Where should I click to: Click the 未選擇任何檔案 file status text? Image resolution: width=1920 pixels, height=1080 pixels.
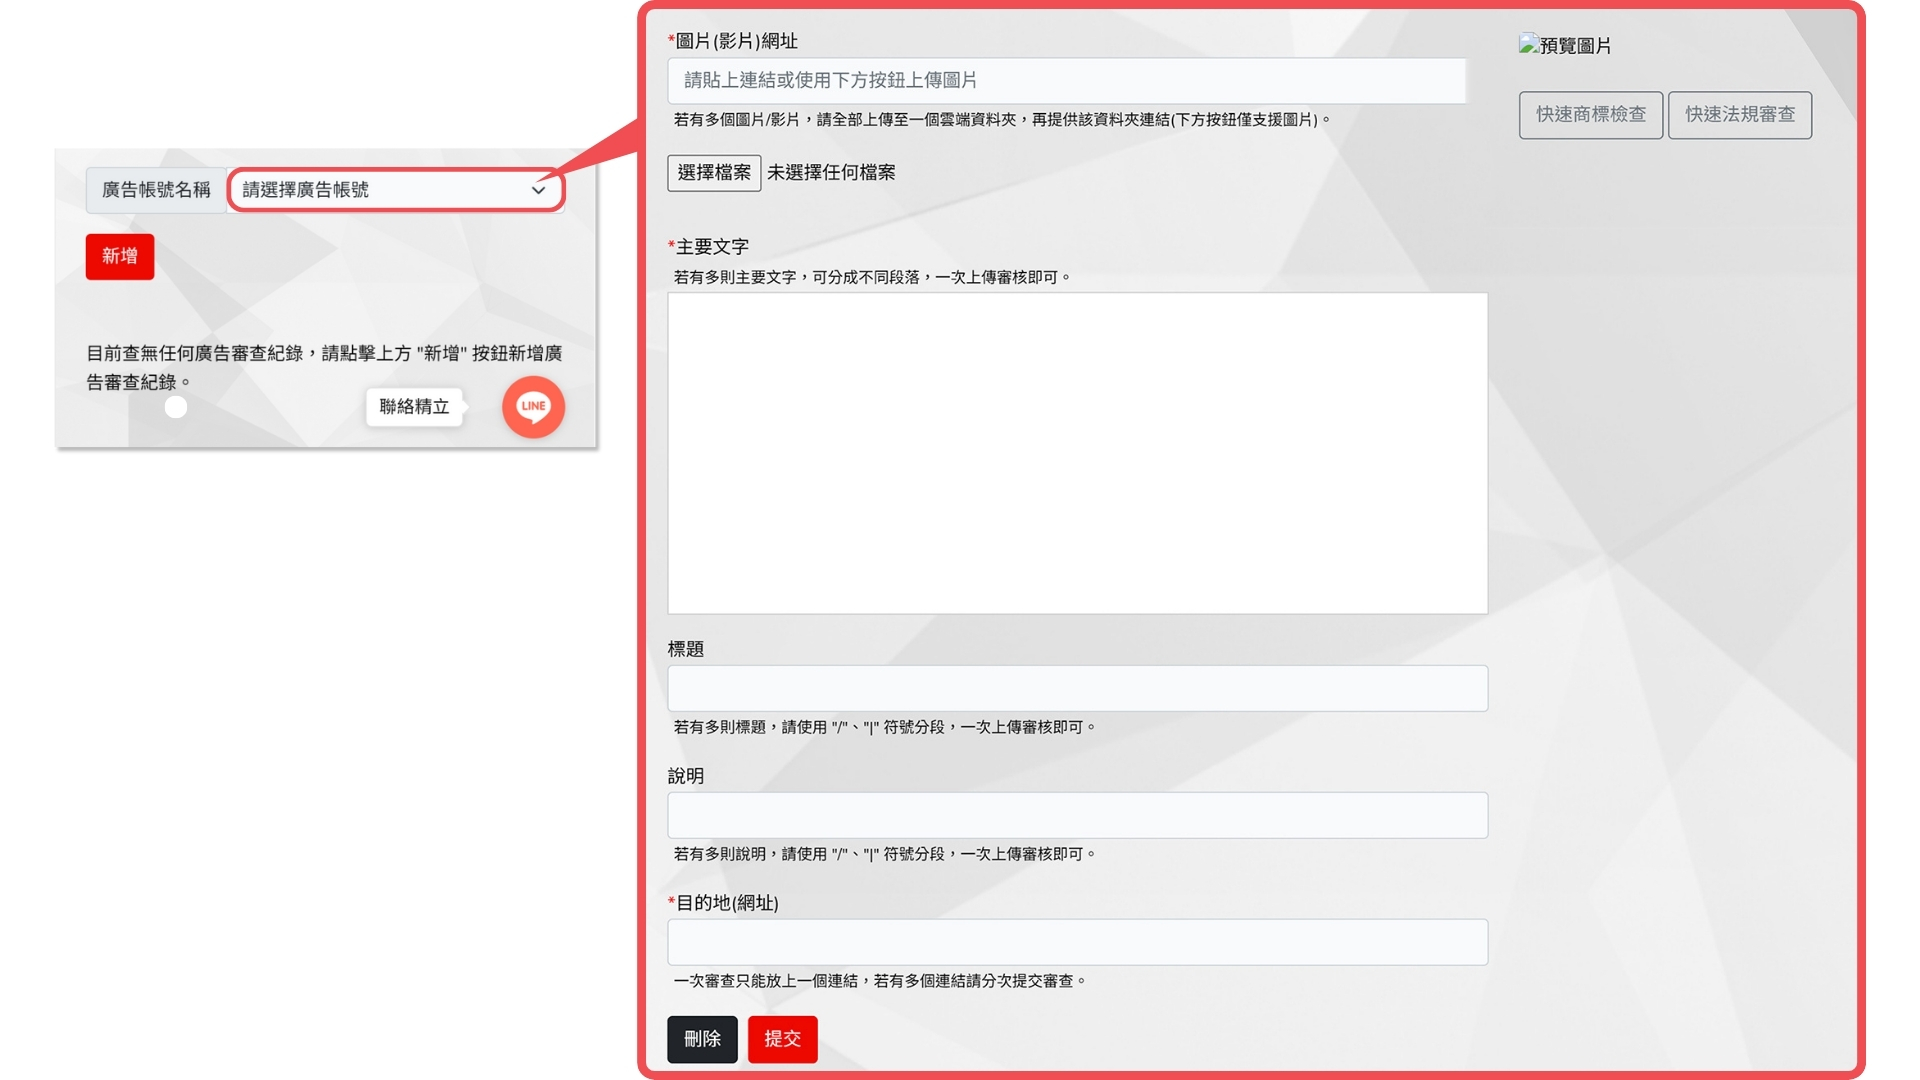click(x=831, y=172)
